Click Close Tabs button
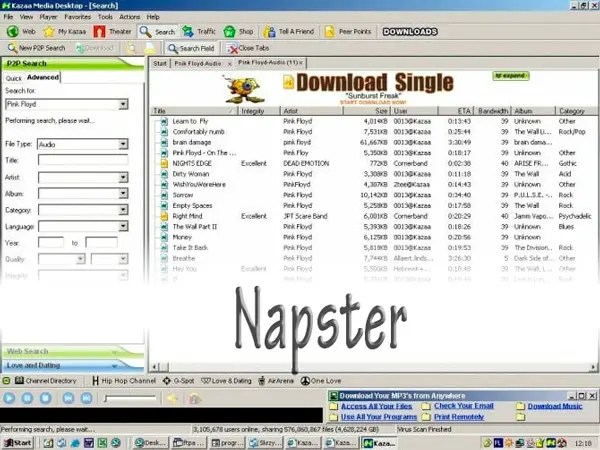The image size is (600, 450). [248, 48]
